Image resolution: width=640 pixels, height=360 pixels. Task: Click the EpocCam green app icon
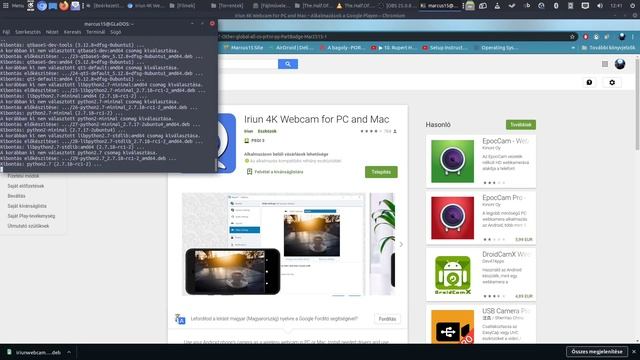(452, 161)
